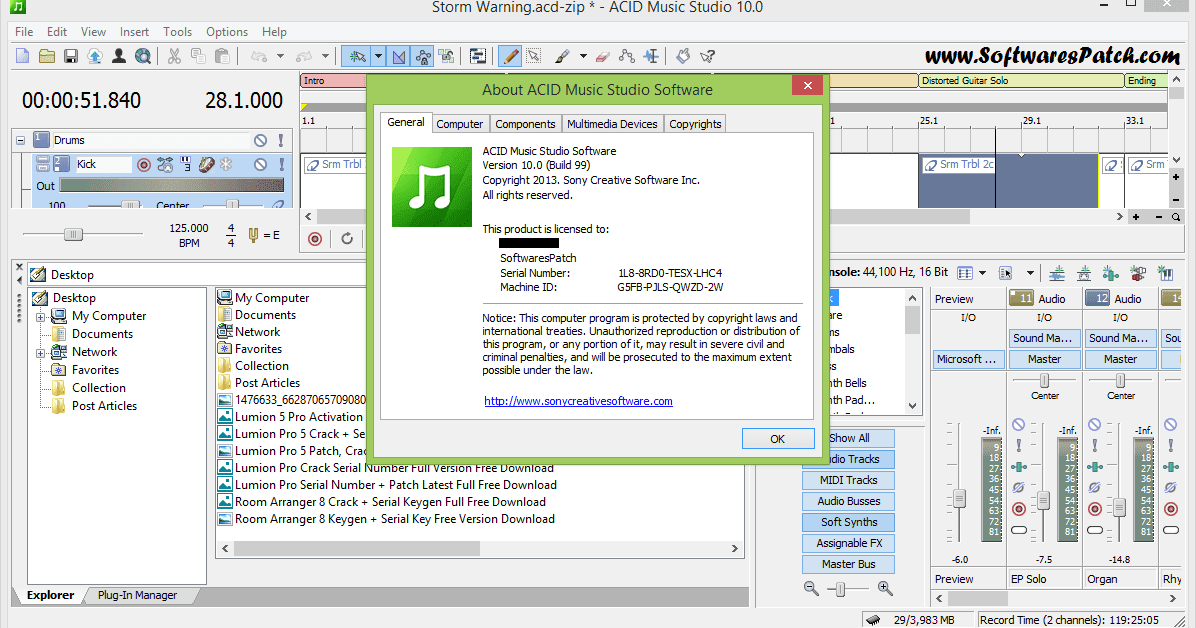Click OK in the About dialog
Screen dimensions: 1196x628
click(776, 439)
